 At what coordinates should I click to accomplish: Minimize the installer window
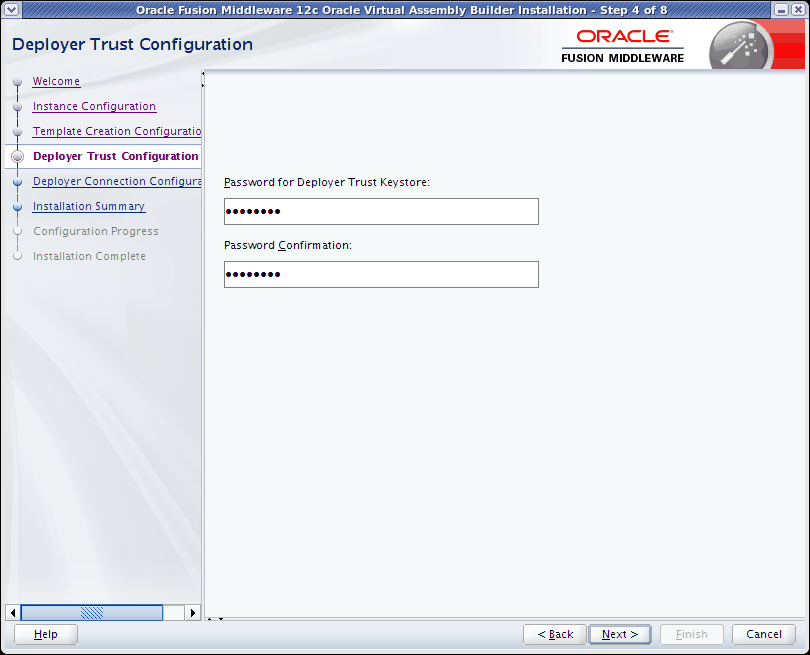782,9
